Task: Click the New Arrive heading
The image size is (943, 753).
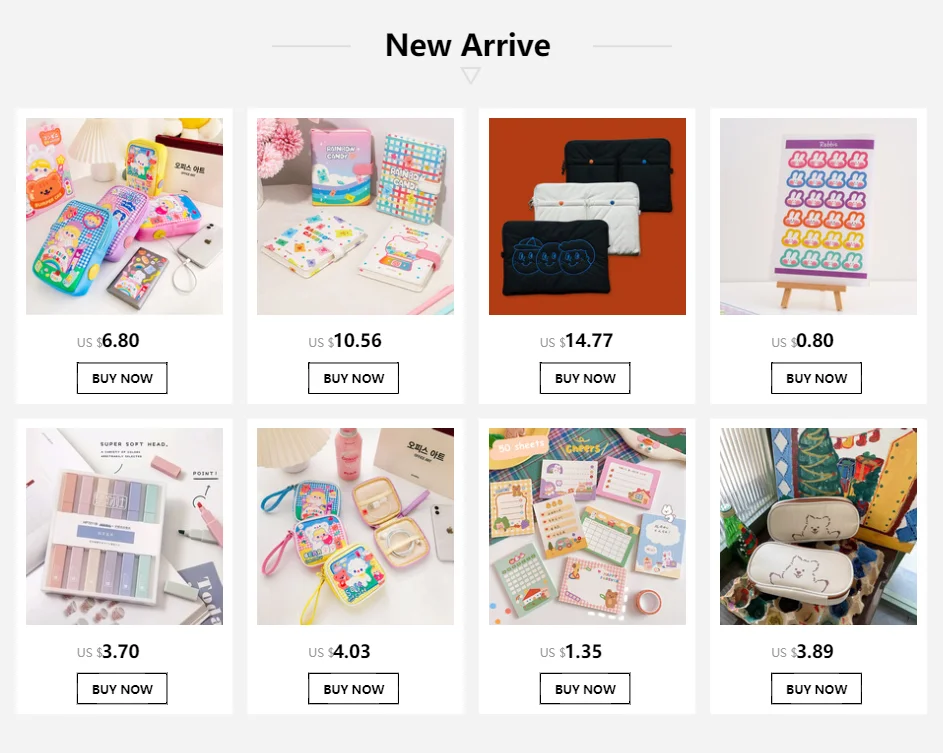Action: pyautogui.click(x=468, y=45)
